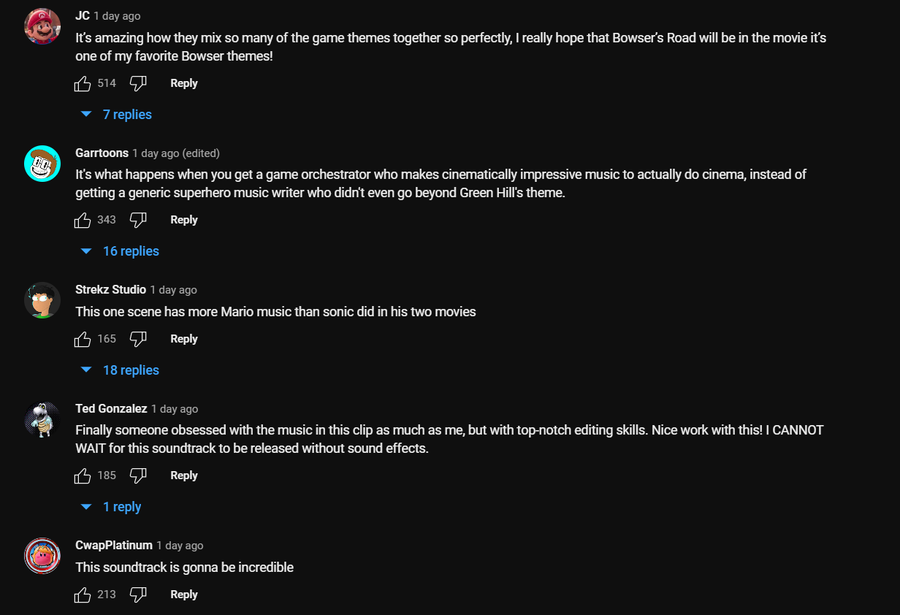
Task: Dislike CwapPlatinum's soundtrack comment
Action: tap(139, 595)
